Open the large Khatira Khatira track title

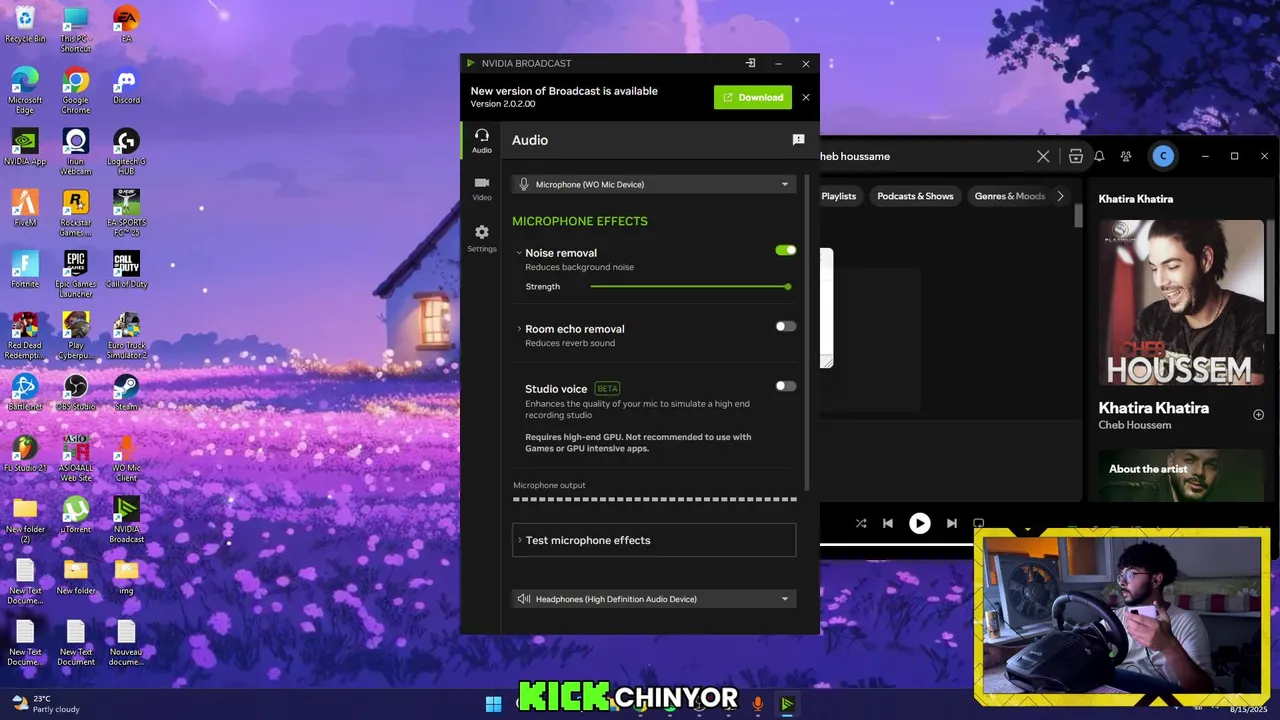[x=1154, y=408]
